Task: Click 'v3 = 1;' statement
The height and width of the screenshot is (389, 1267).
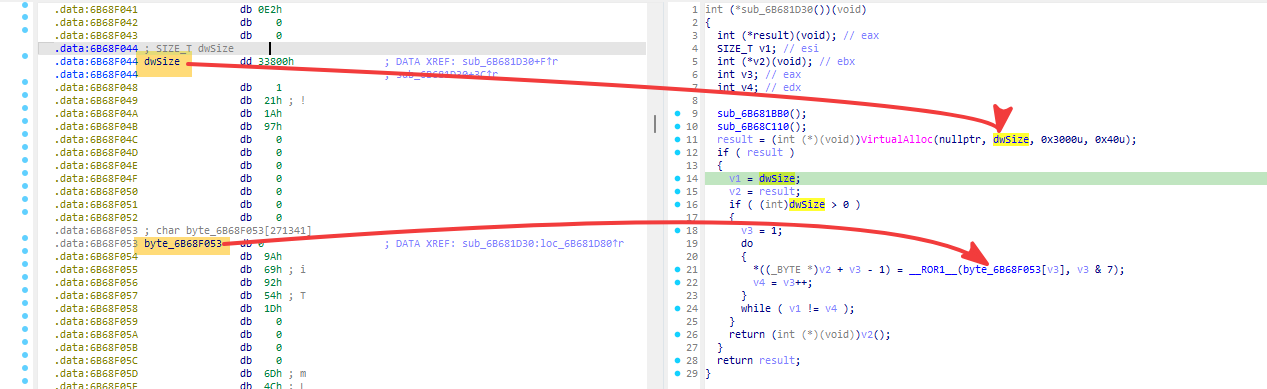Action: point(762,230)
